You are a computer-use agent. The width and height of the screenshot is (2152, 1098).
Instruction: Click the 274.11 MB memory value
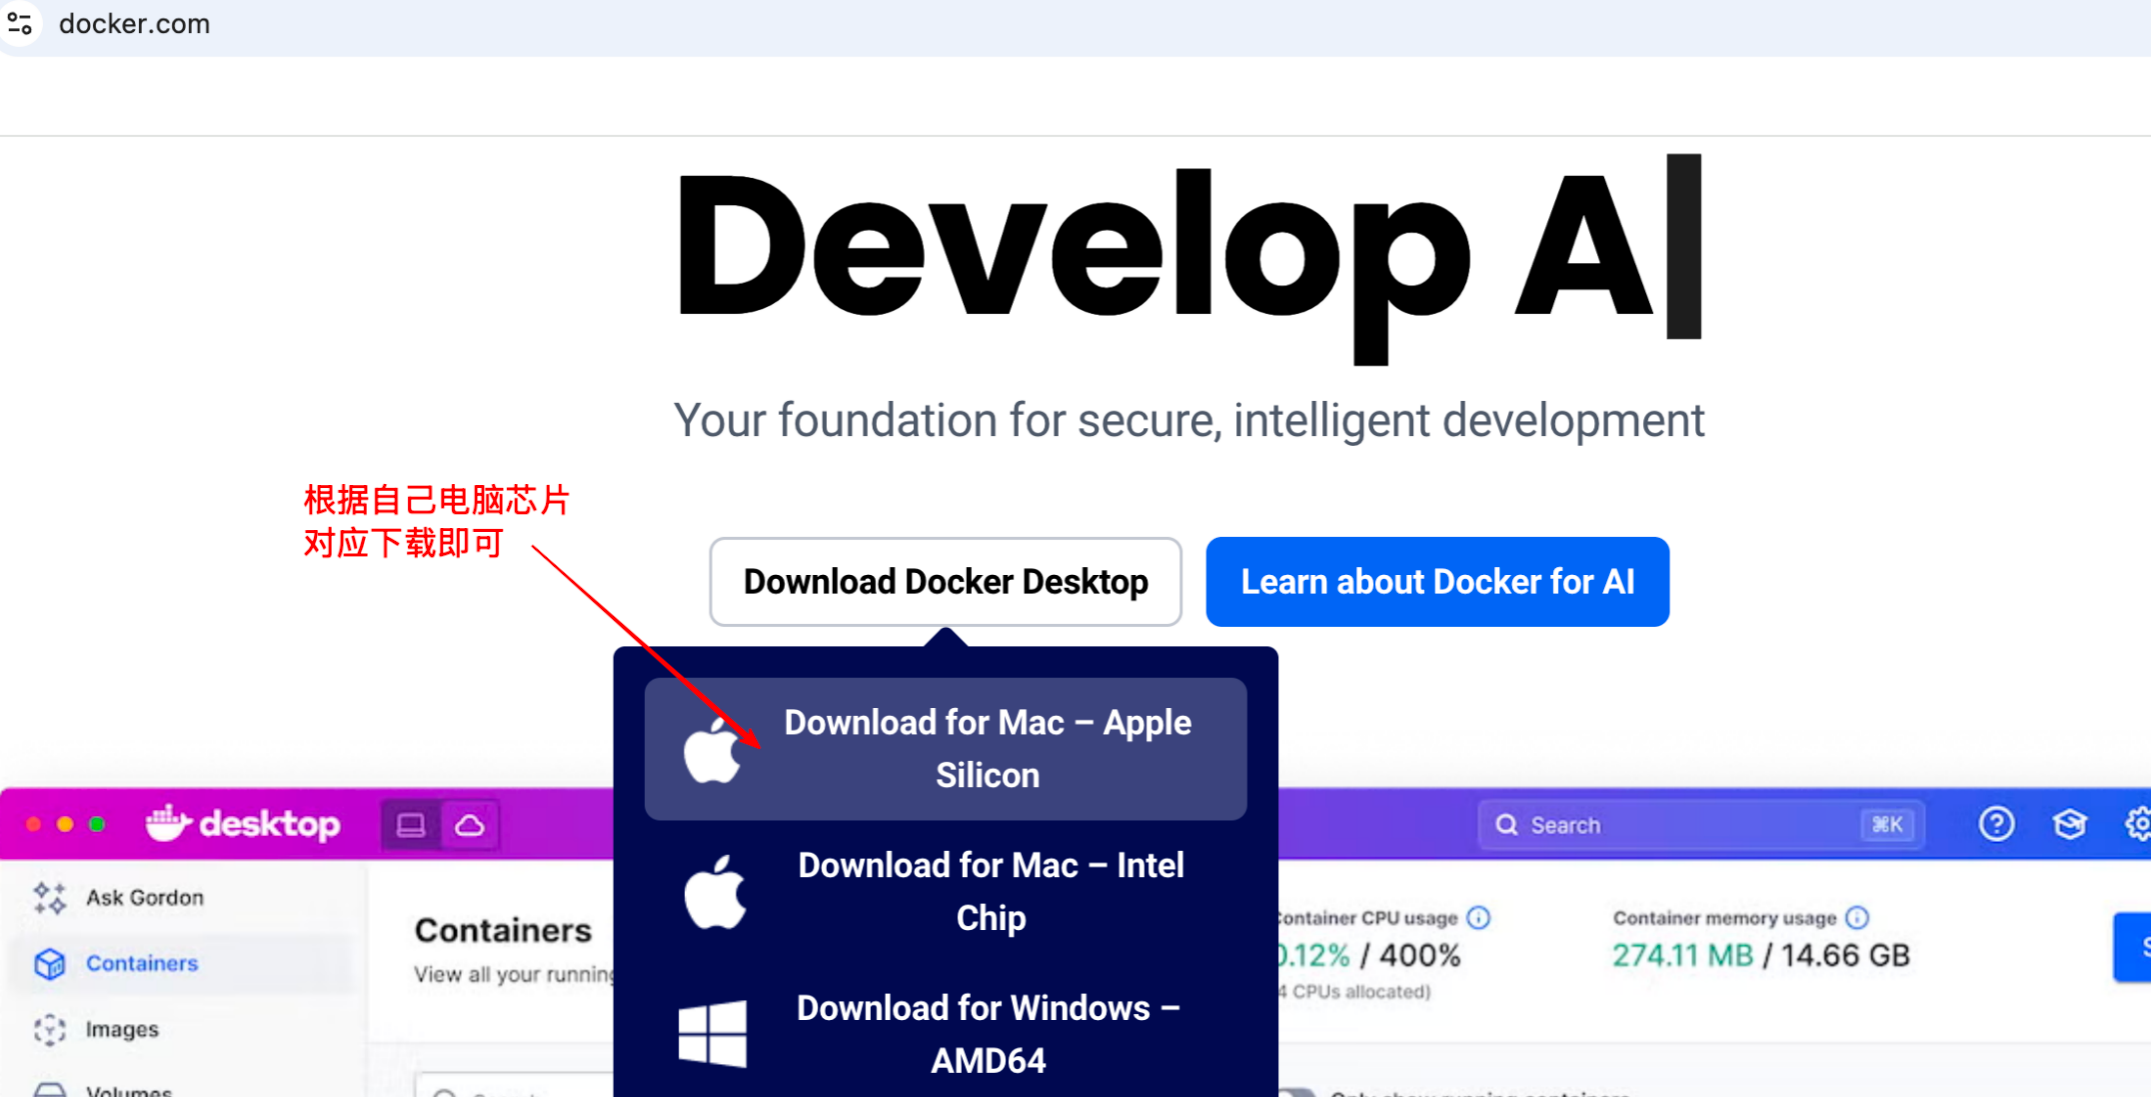coord(1682,955)
